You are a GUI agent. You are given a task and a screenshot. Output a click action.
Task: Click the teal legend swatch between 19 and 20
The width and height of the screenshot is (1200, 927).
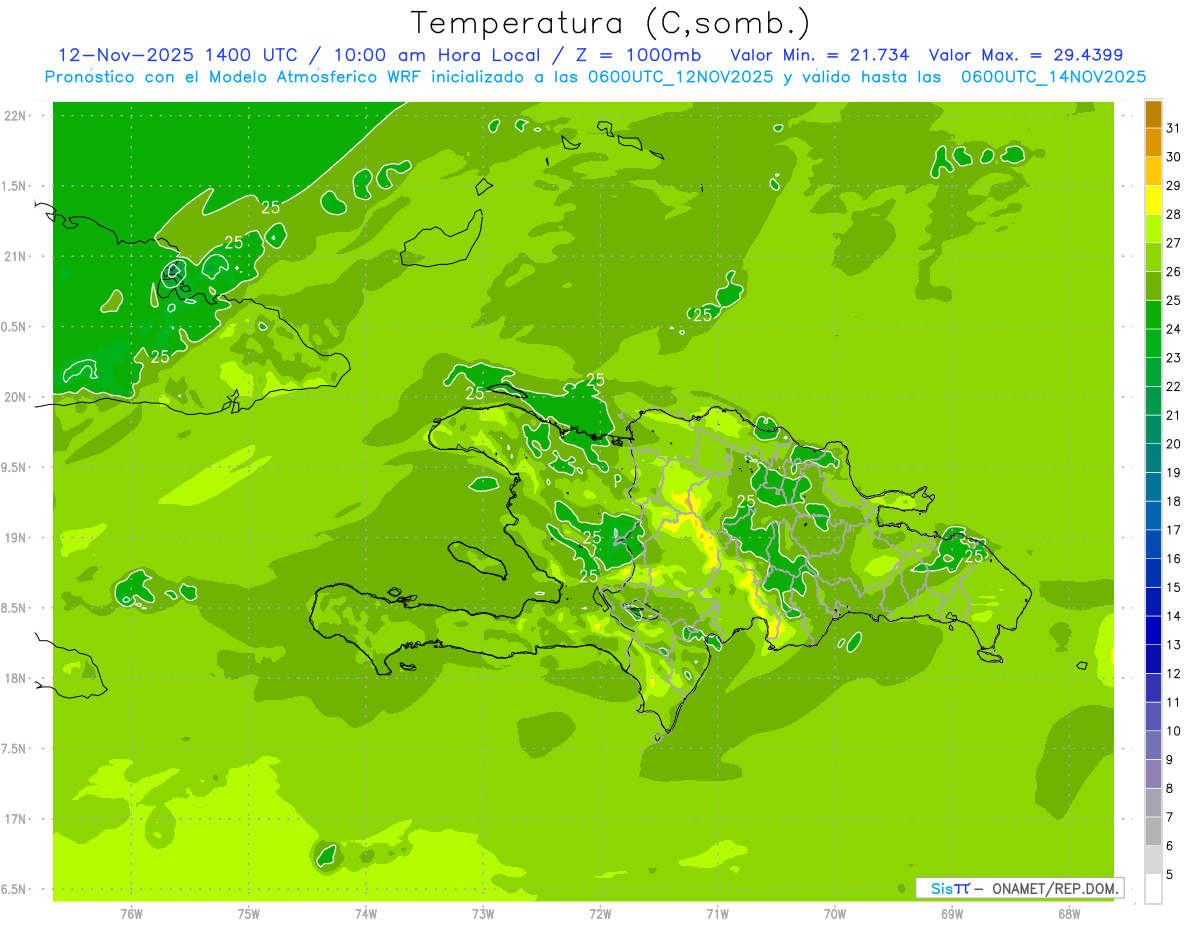coord(1153,458)
